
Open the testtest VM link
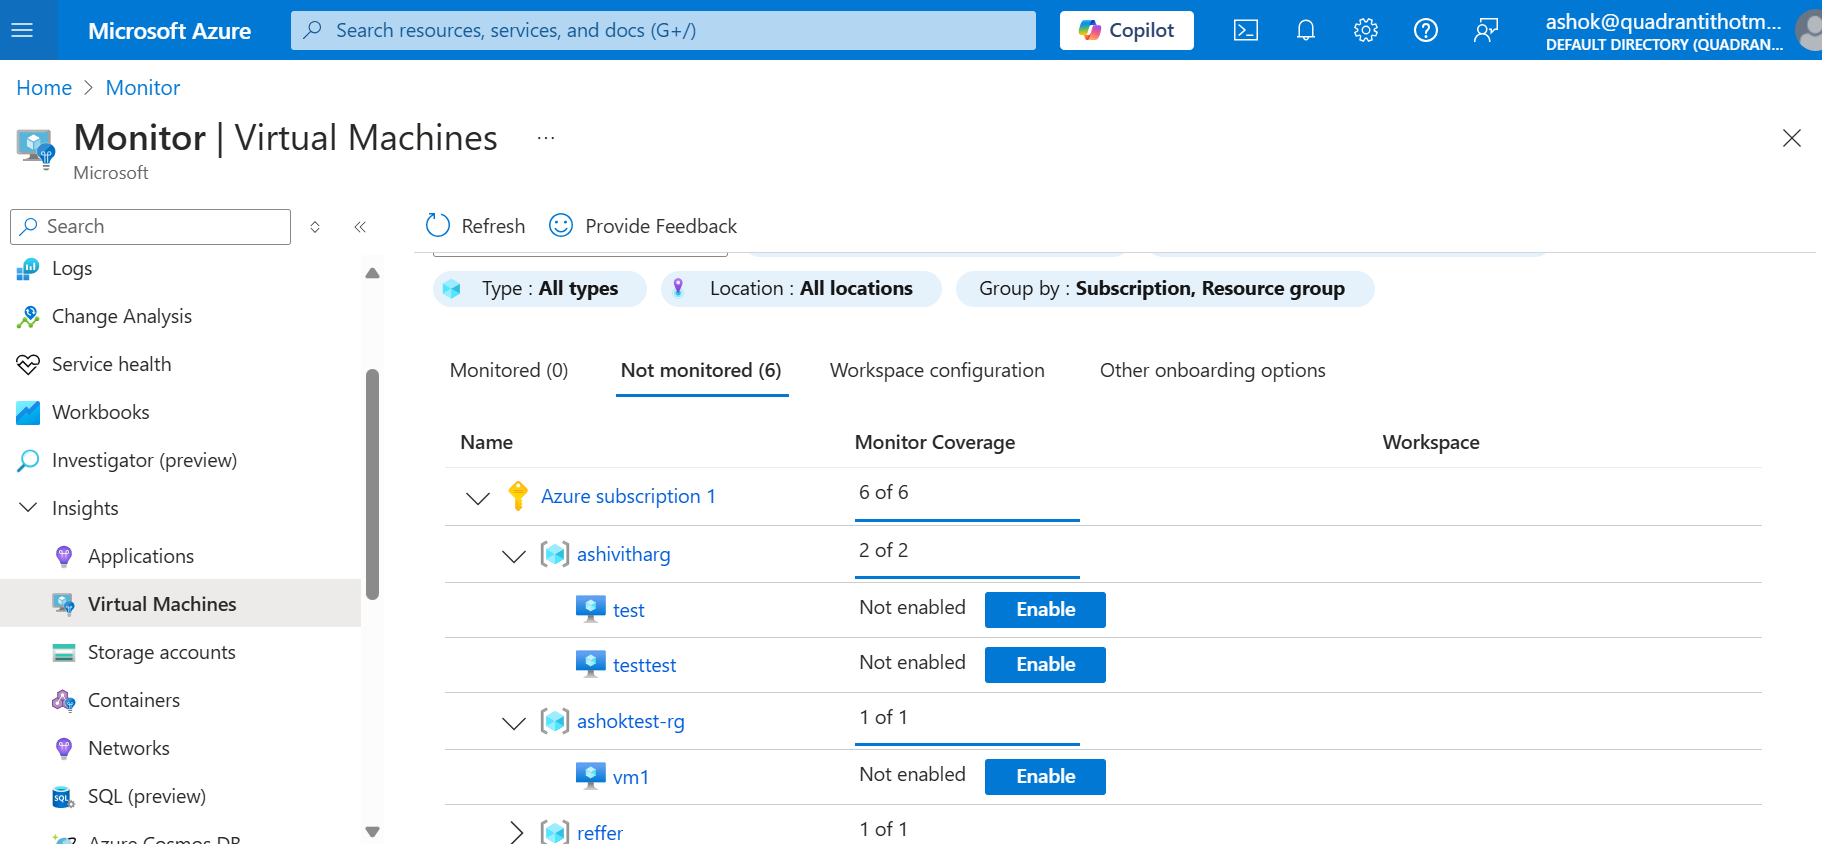[x=644, y=665]
